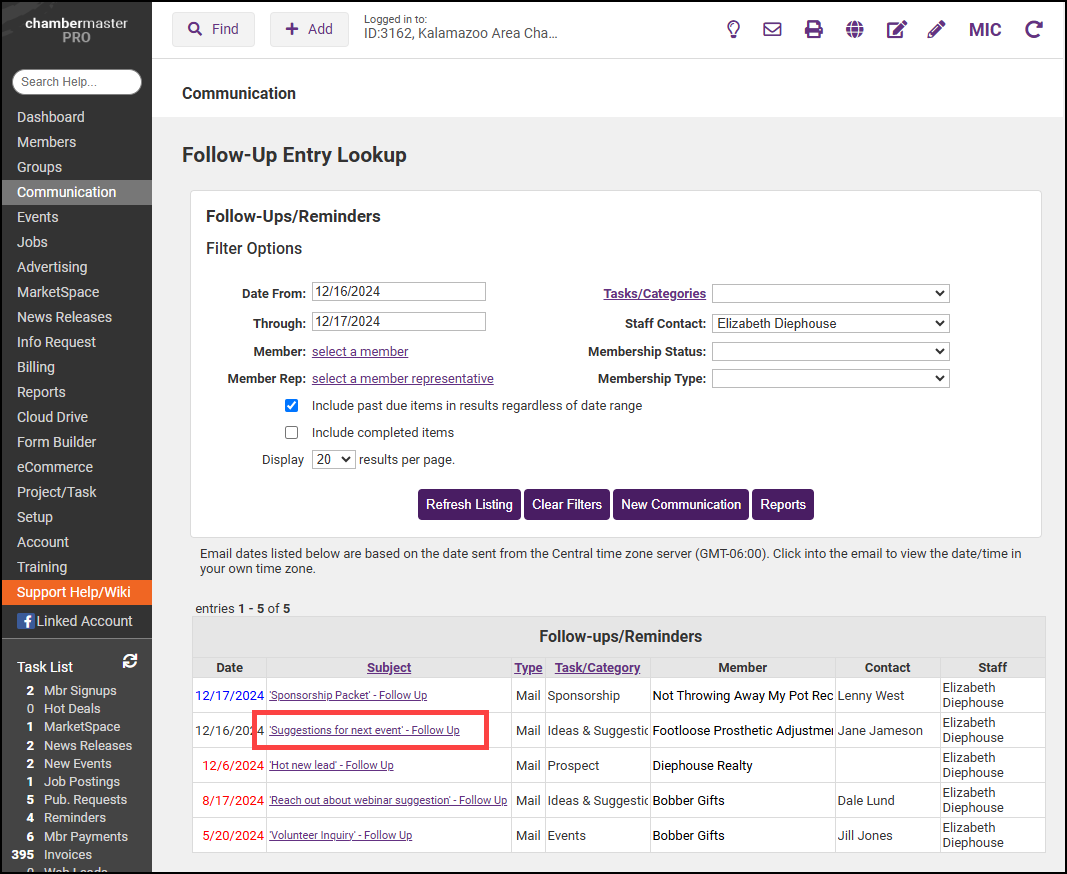Viewport: 1067px width, 874px height.
Task: Click the Date From input field
Action: [x=398, y=292]
